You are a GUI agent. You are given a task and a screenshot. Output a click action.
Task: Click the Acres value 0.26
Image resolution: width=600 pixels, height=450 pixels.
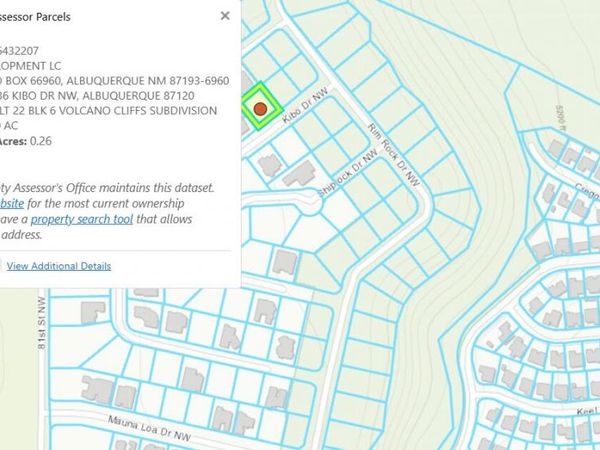[41, 142]
